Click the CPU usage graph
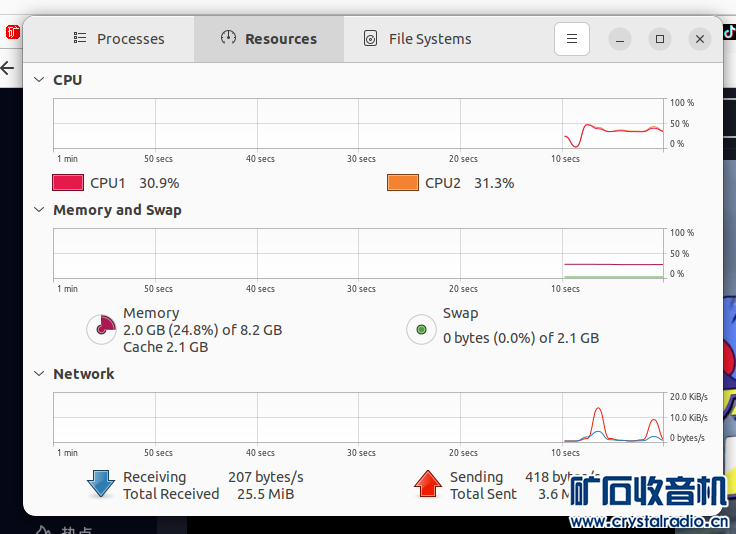This screenshot has width=736, height=534. point(359,123)
